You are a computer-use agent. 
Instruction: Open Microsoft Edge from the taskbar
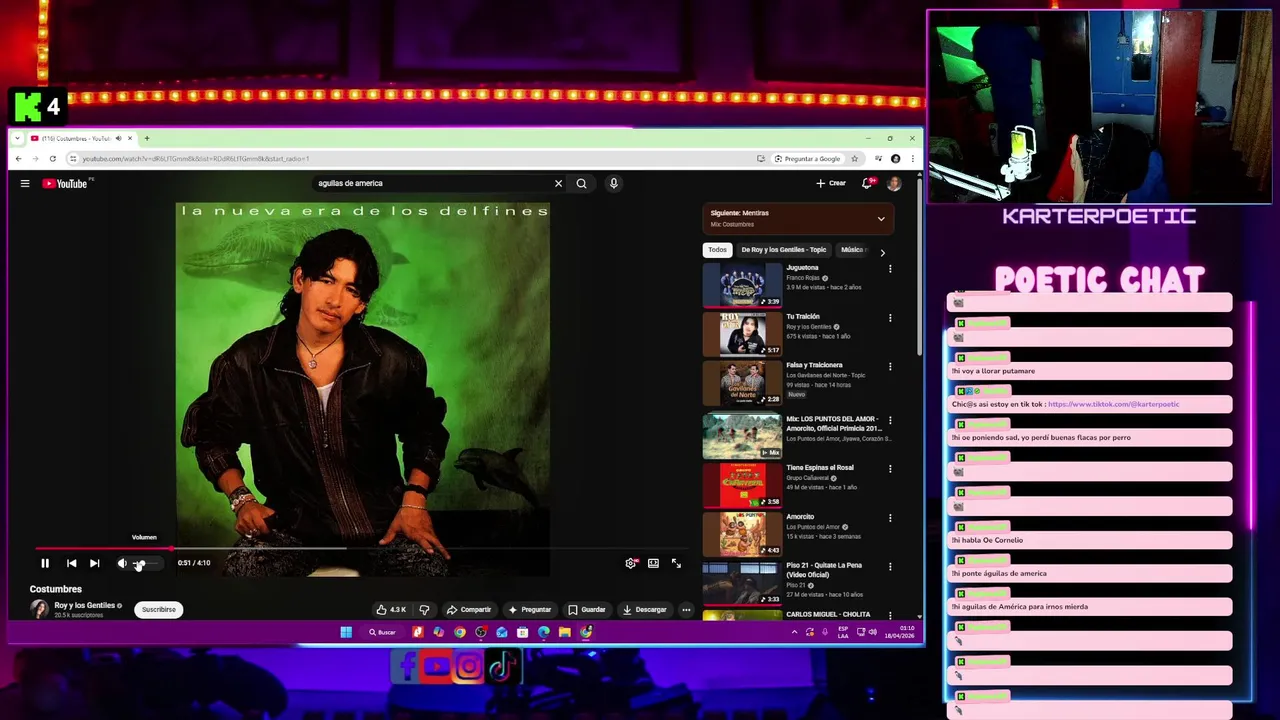pos(544,632)
